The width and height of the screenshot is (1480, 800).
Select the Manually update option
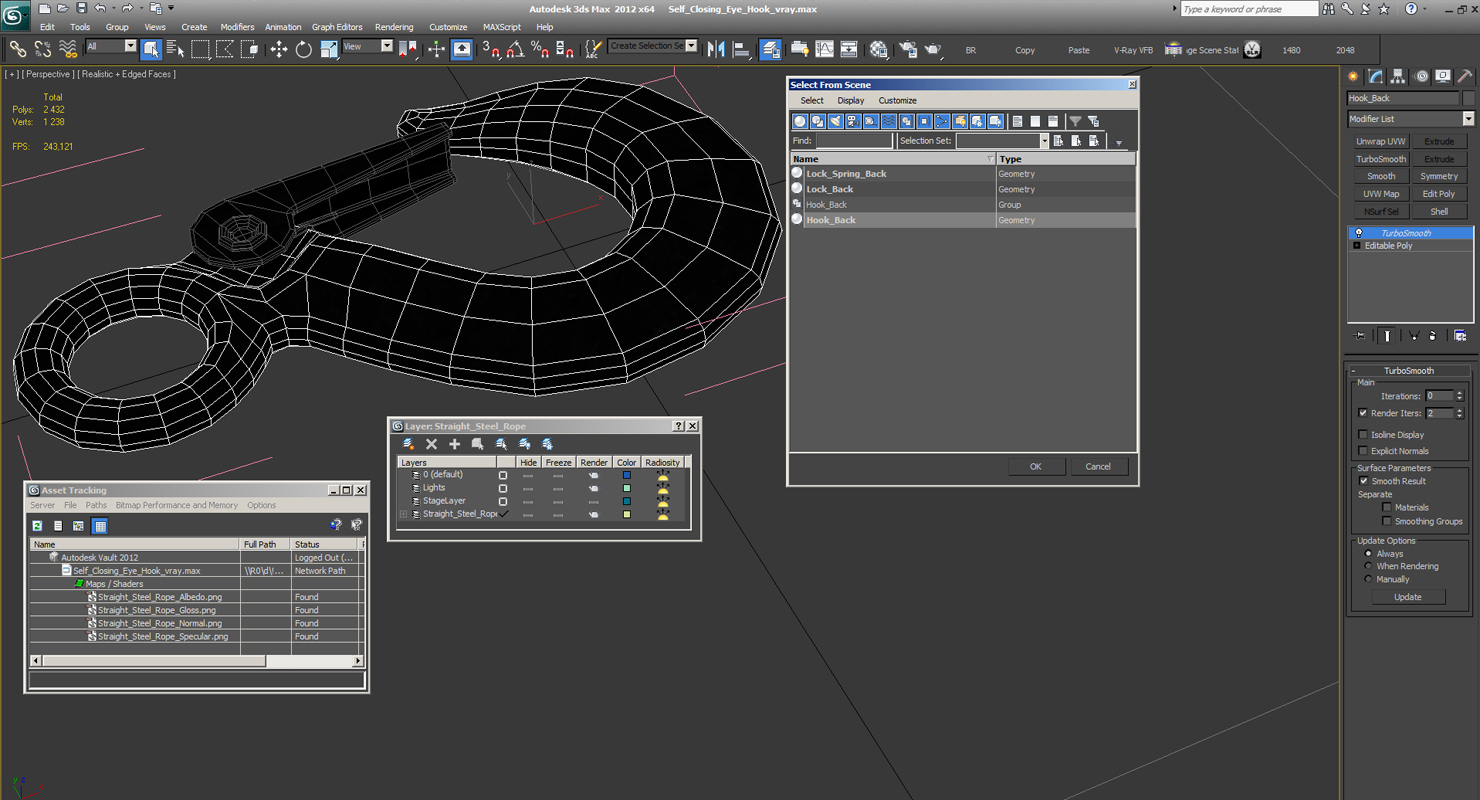click(1369, 580)
